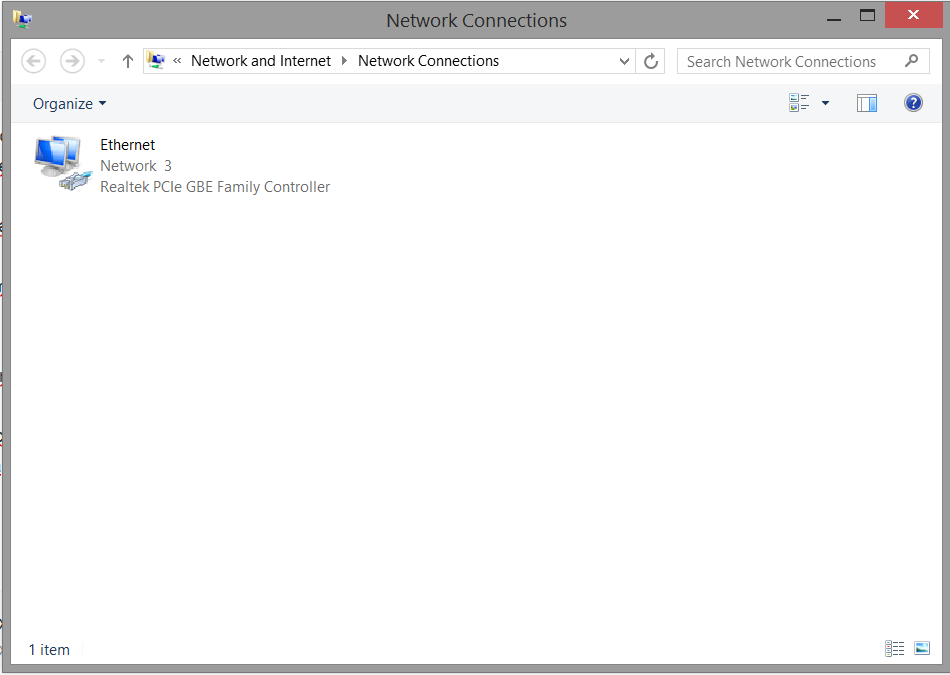
Task: Open the Organize menu
Action: 69,104
